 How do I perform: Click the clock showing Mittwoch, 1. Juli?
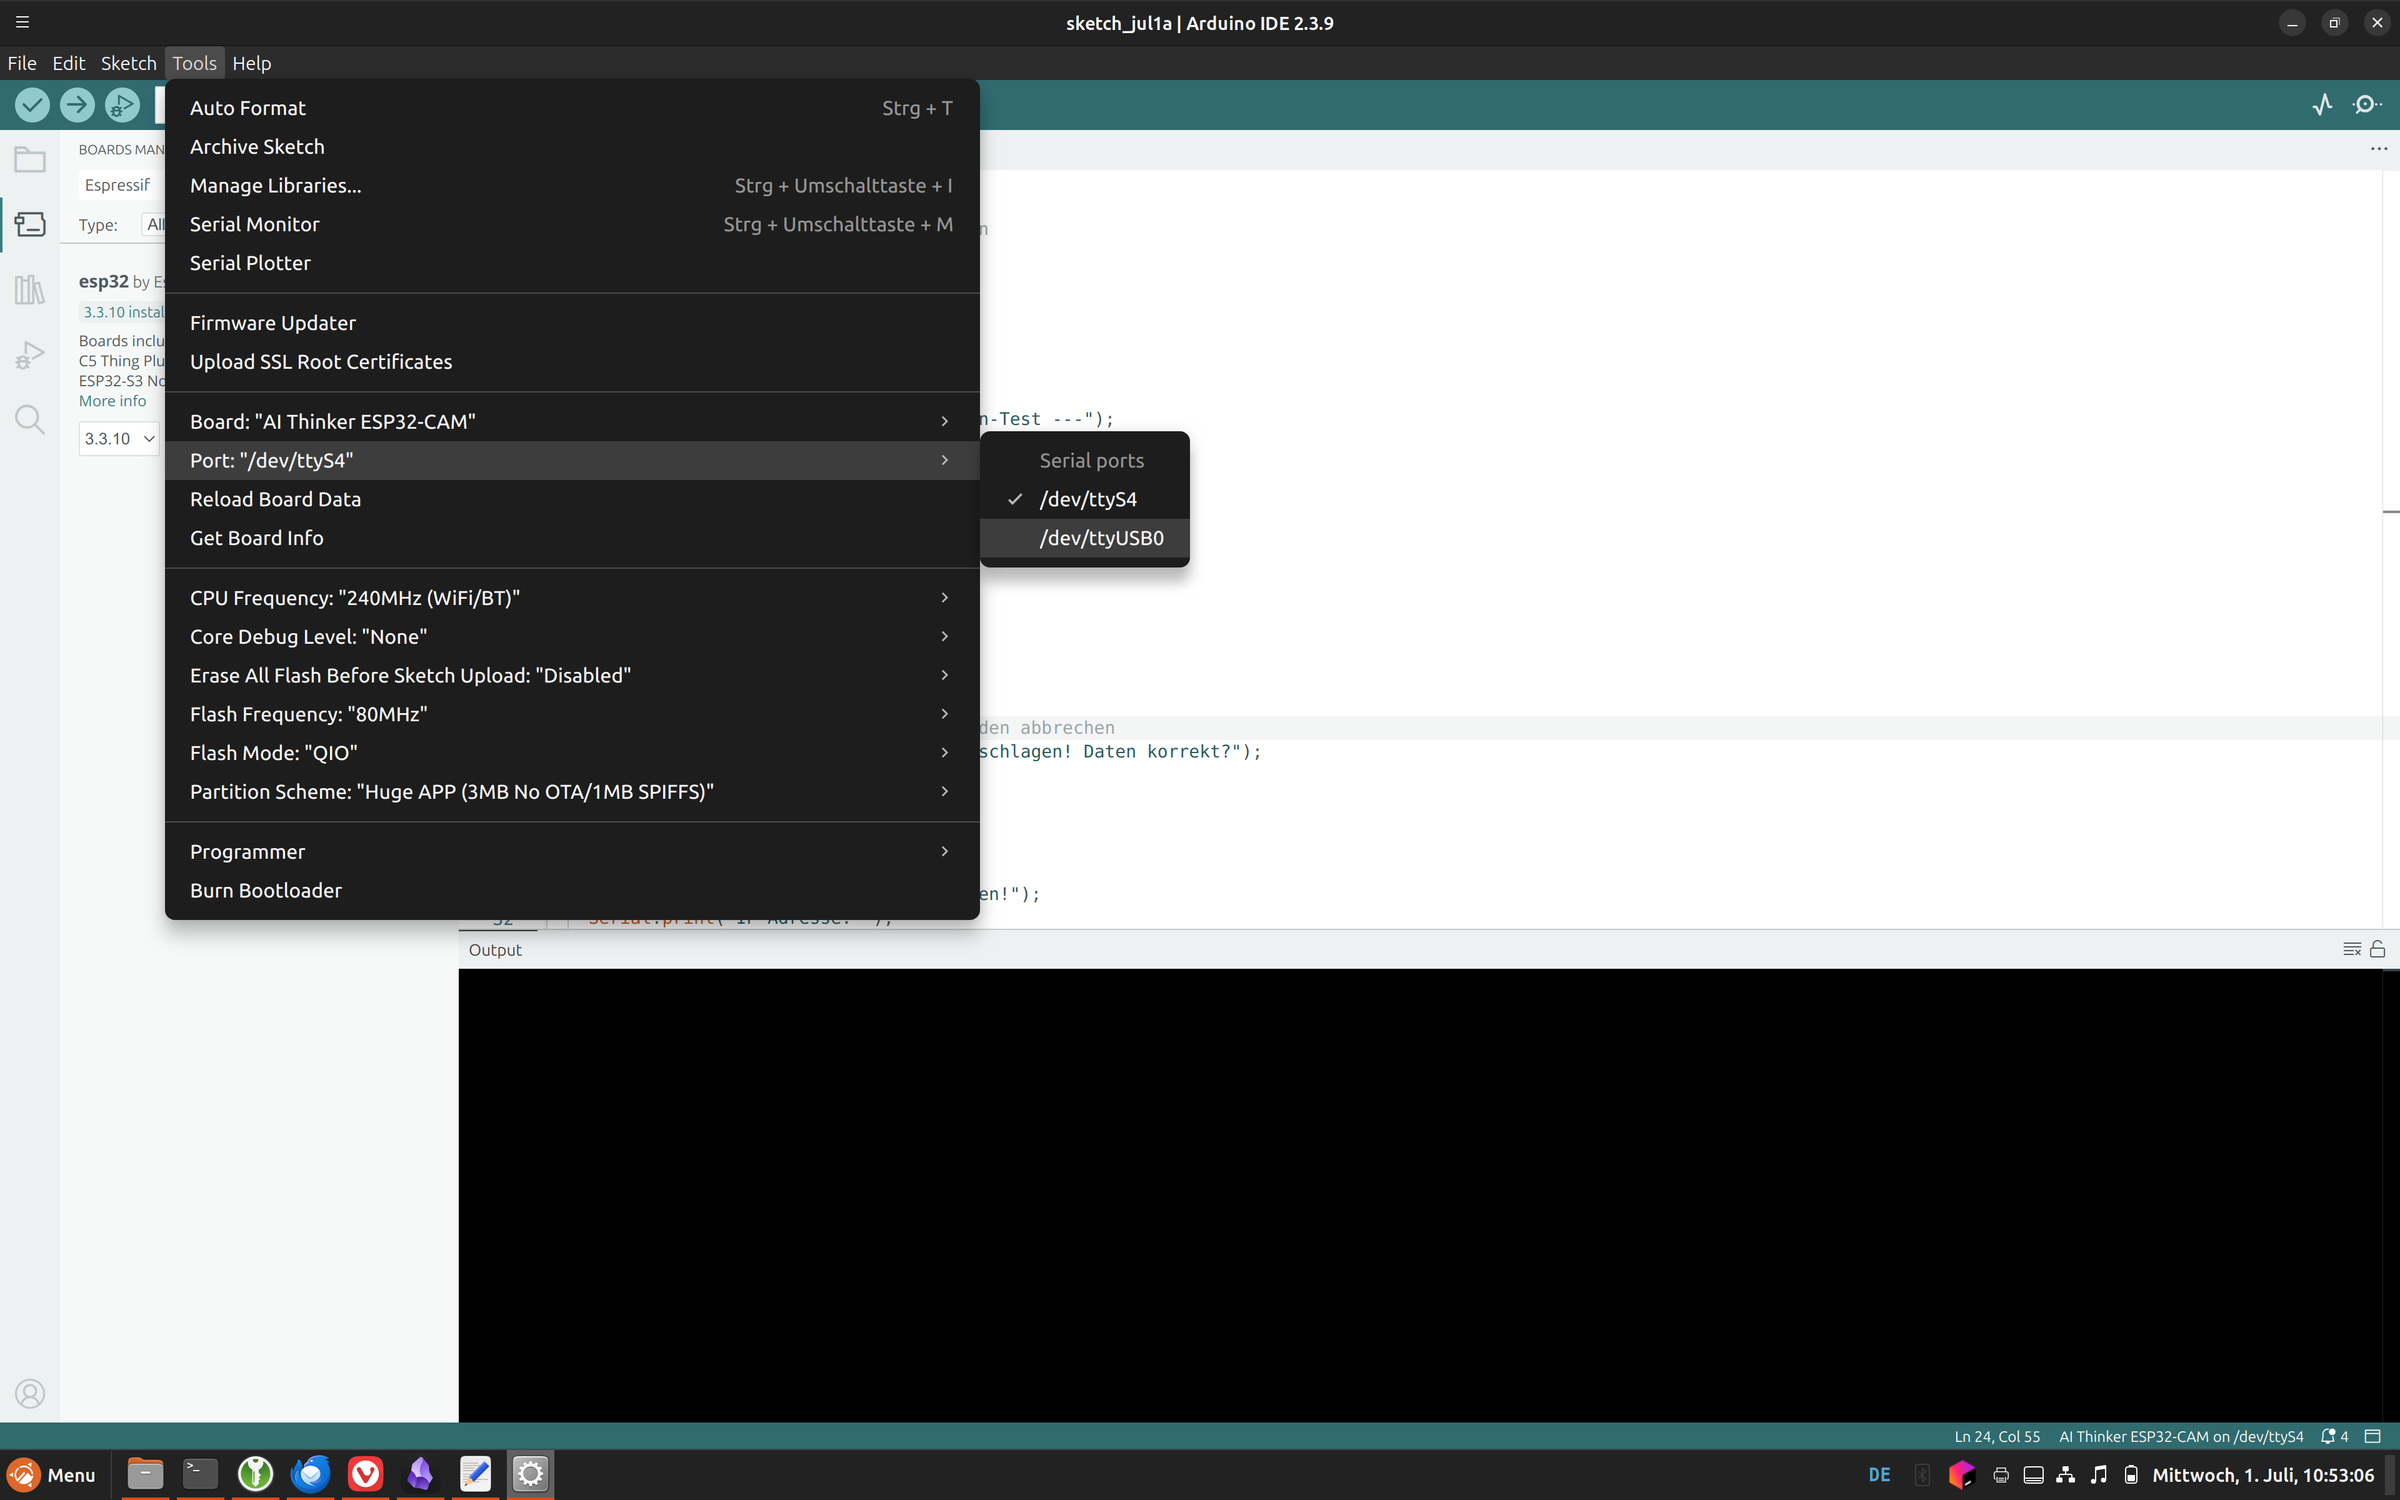coord(2263,1474)
